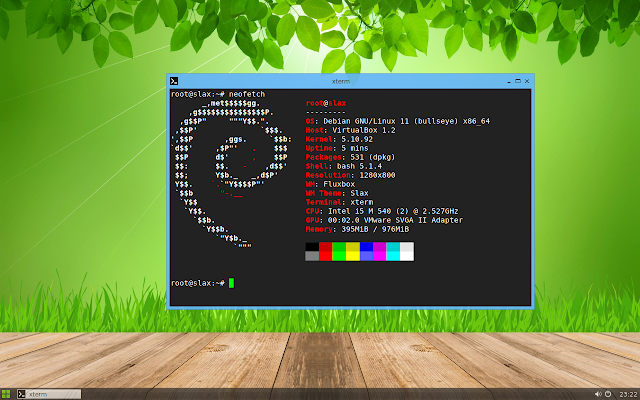Click the bright cyan color block
This screenshot has width=640, height=400.
pyautogui.click(x=393, y=256)
